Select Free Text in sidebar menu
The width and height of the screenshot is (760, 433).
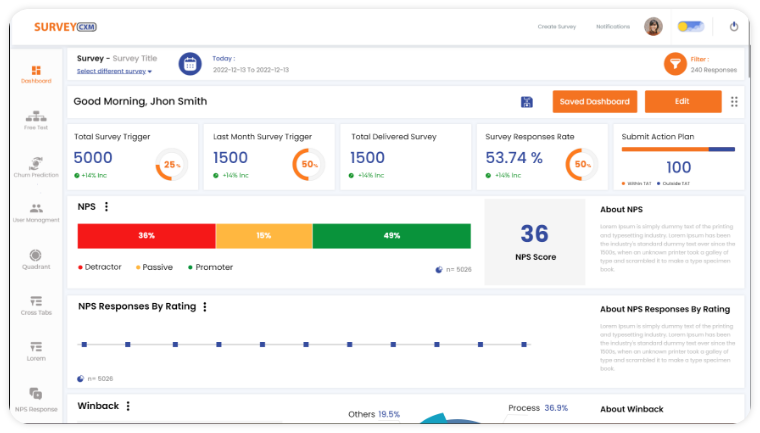[x=36, y=120]
